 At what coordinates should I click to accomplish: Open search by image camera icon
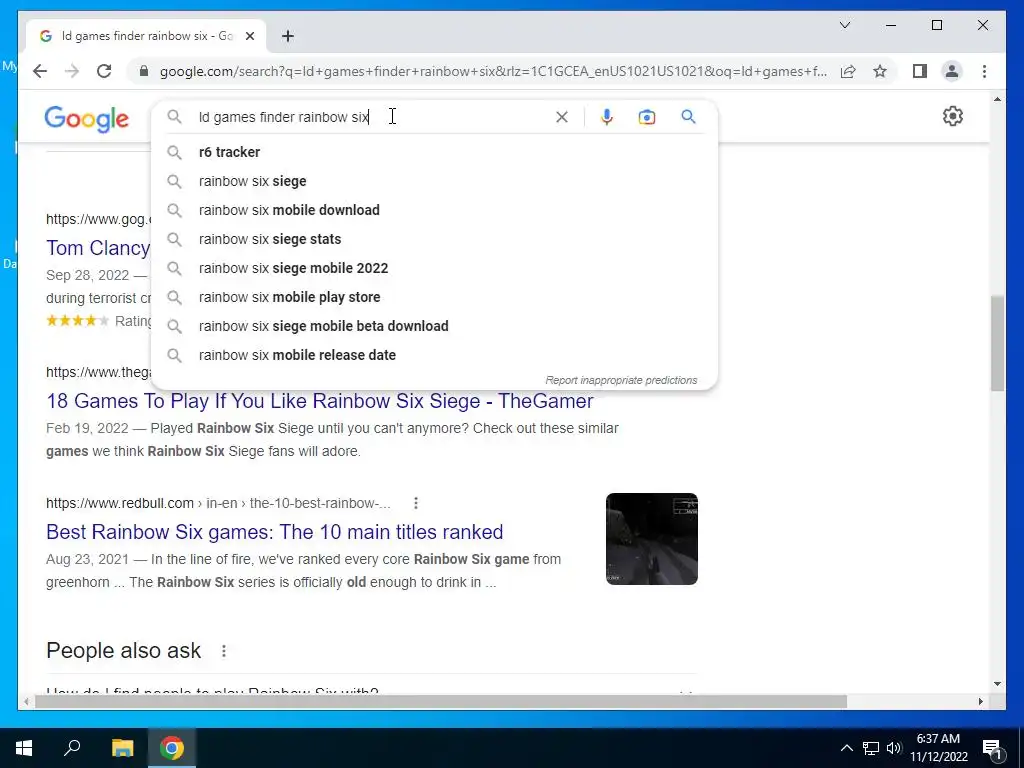[x=647, y=117]
